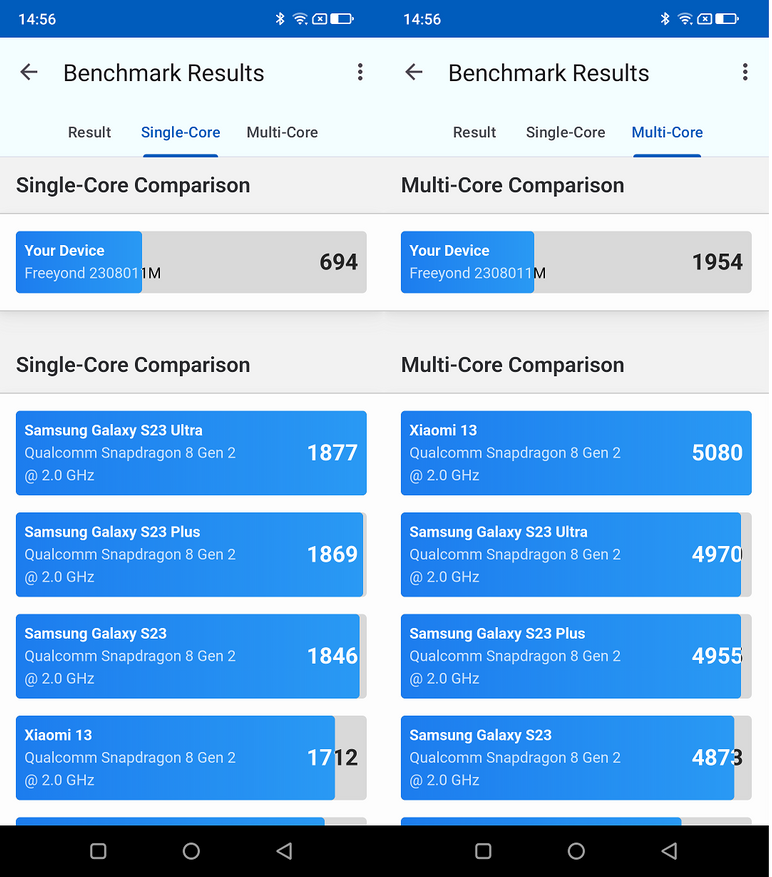The height and width of the screenshot is (877, 772).
Task: Open three-dot overflow menu on left screen
Action: (360, 72)
